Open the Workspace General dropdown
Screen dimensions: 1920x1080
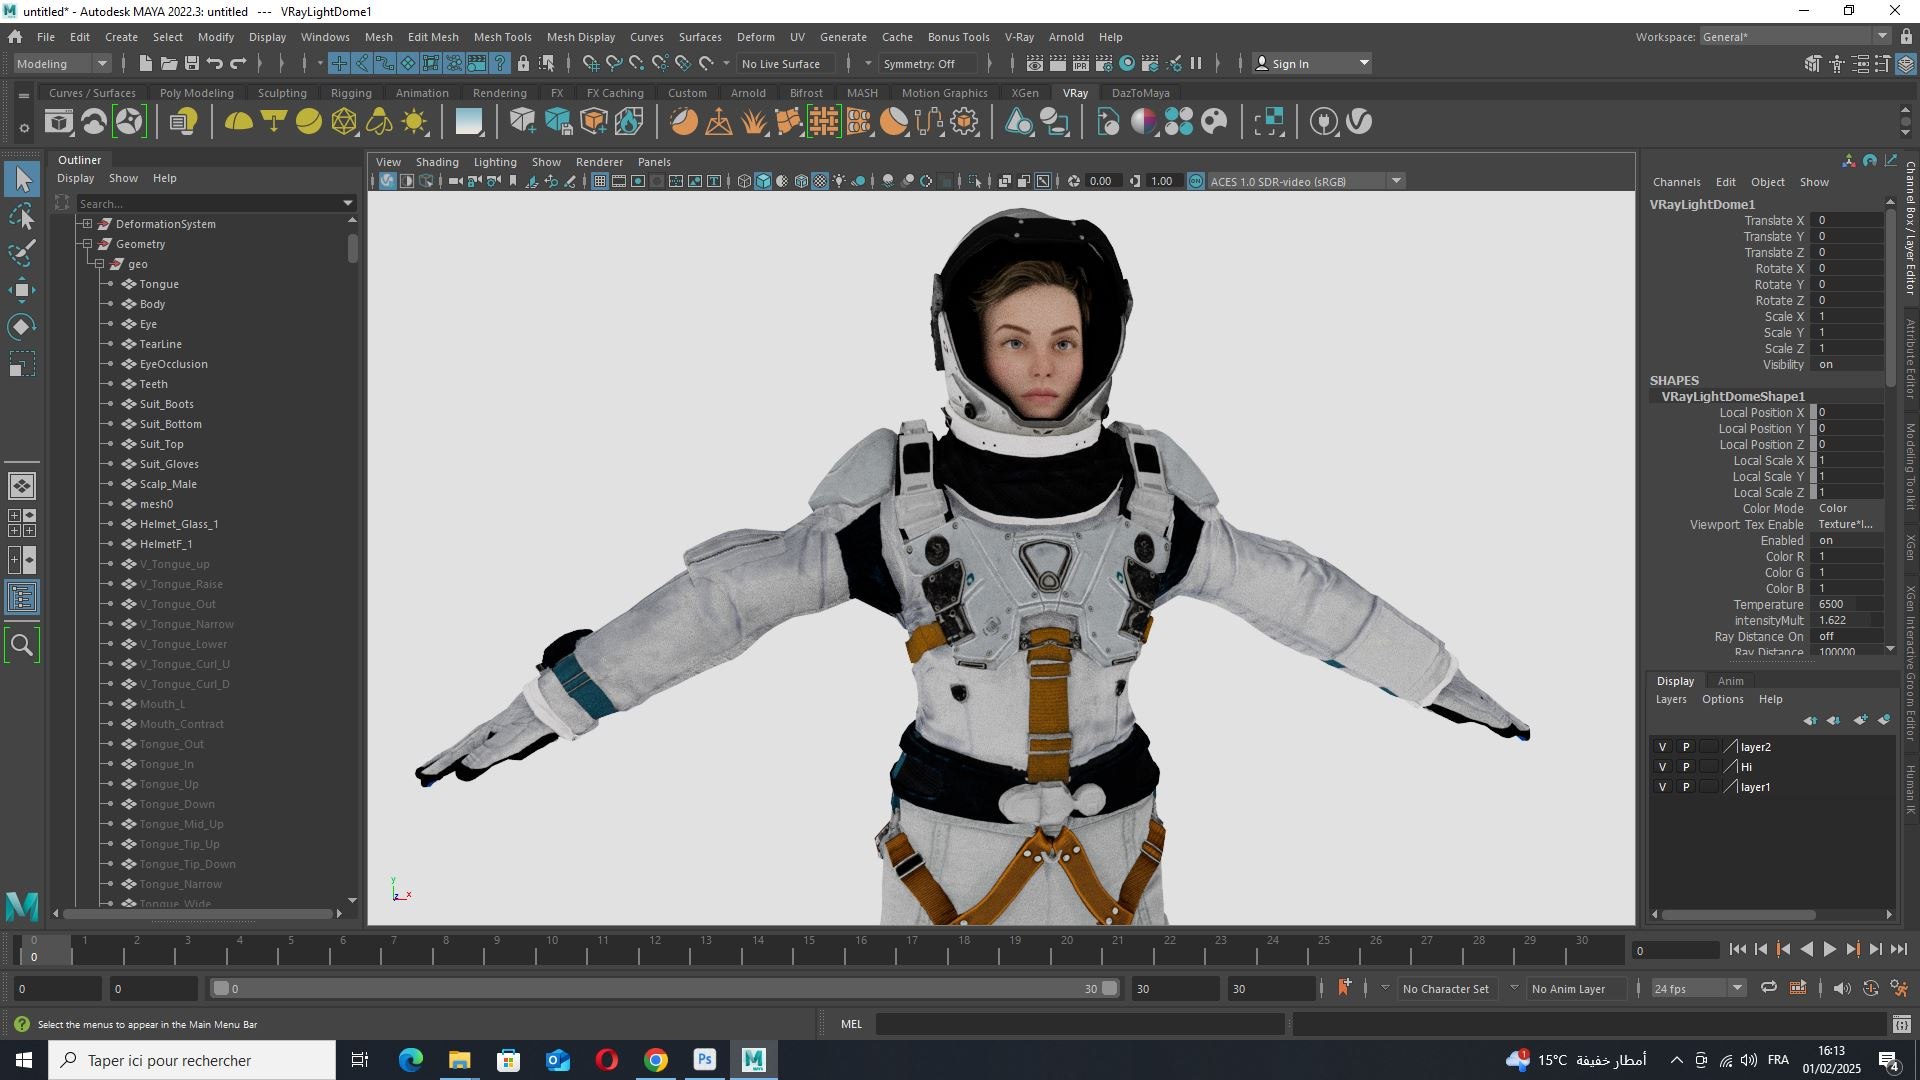(x=1794, y=37)
